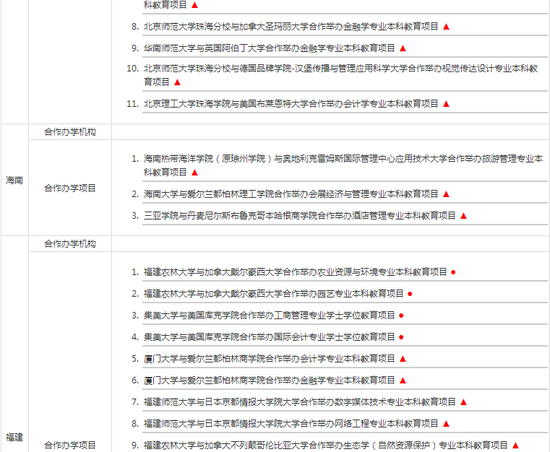Screen dimensions: 550x452
Task: Open 三亚学院与丹麦尼尔斯布鲁克 酒店管理 project link
Action: (300, 216)
